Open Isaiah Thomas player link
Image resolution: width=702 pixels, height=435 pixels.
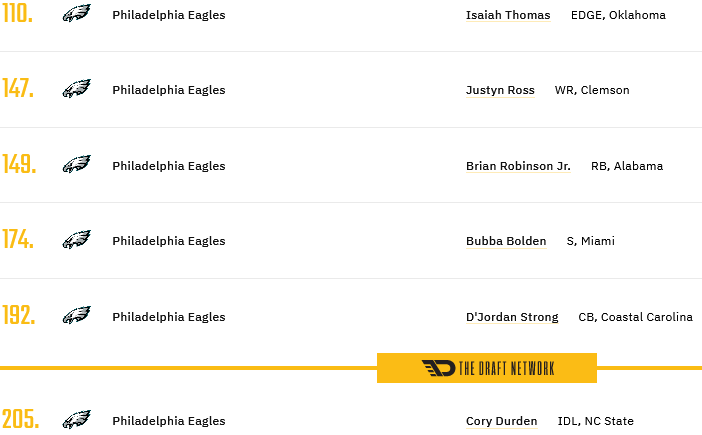coord(508,15)
